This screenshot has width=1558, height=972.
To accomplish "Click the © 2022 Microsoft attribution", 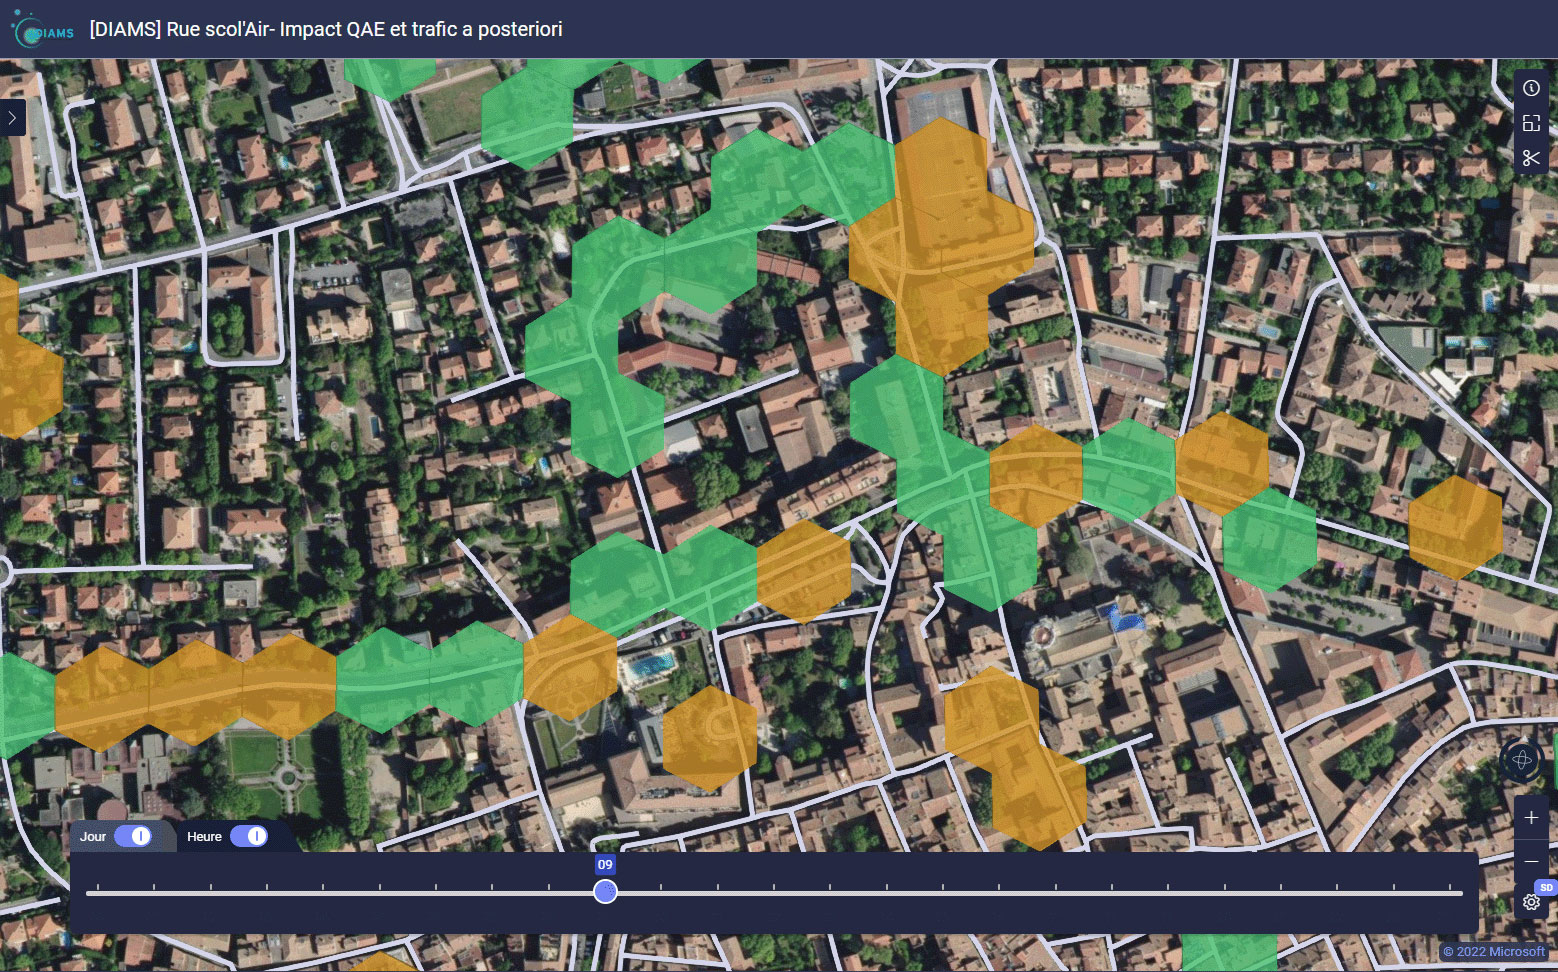I will 1494,952.
